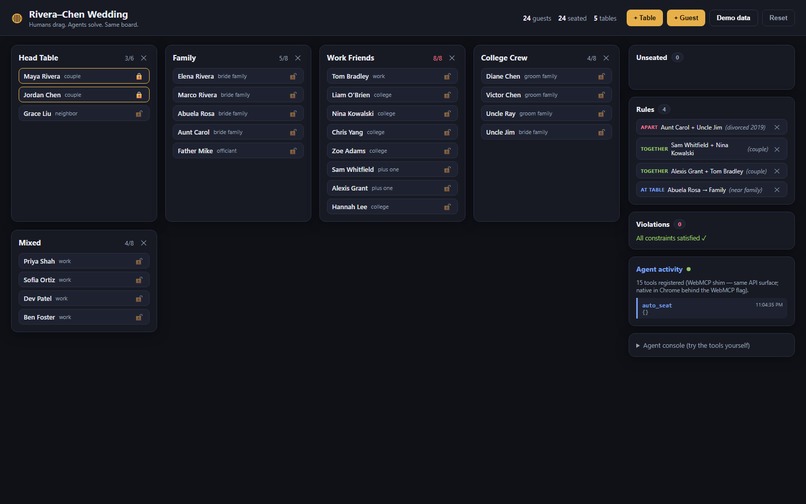Click lock icon beside Ben Foster
The image size is (806, 504).
click(139, 317)
